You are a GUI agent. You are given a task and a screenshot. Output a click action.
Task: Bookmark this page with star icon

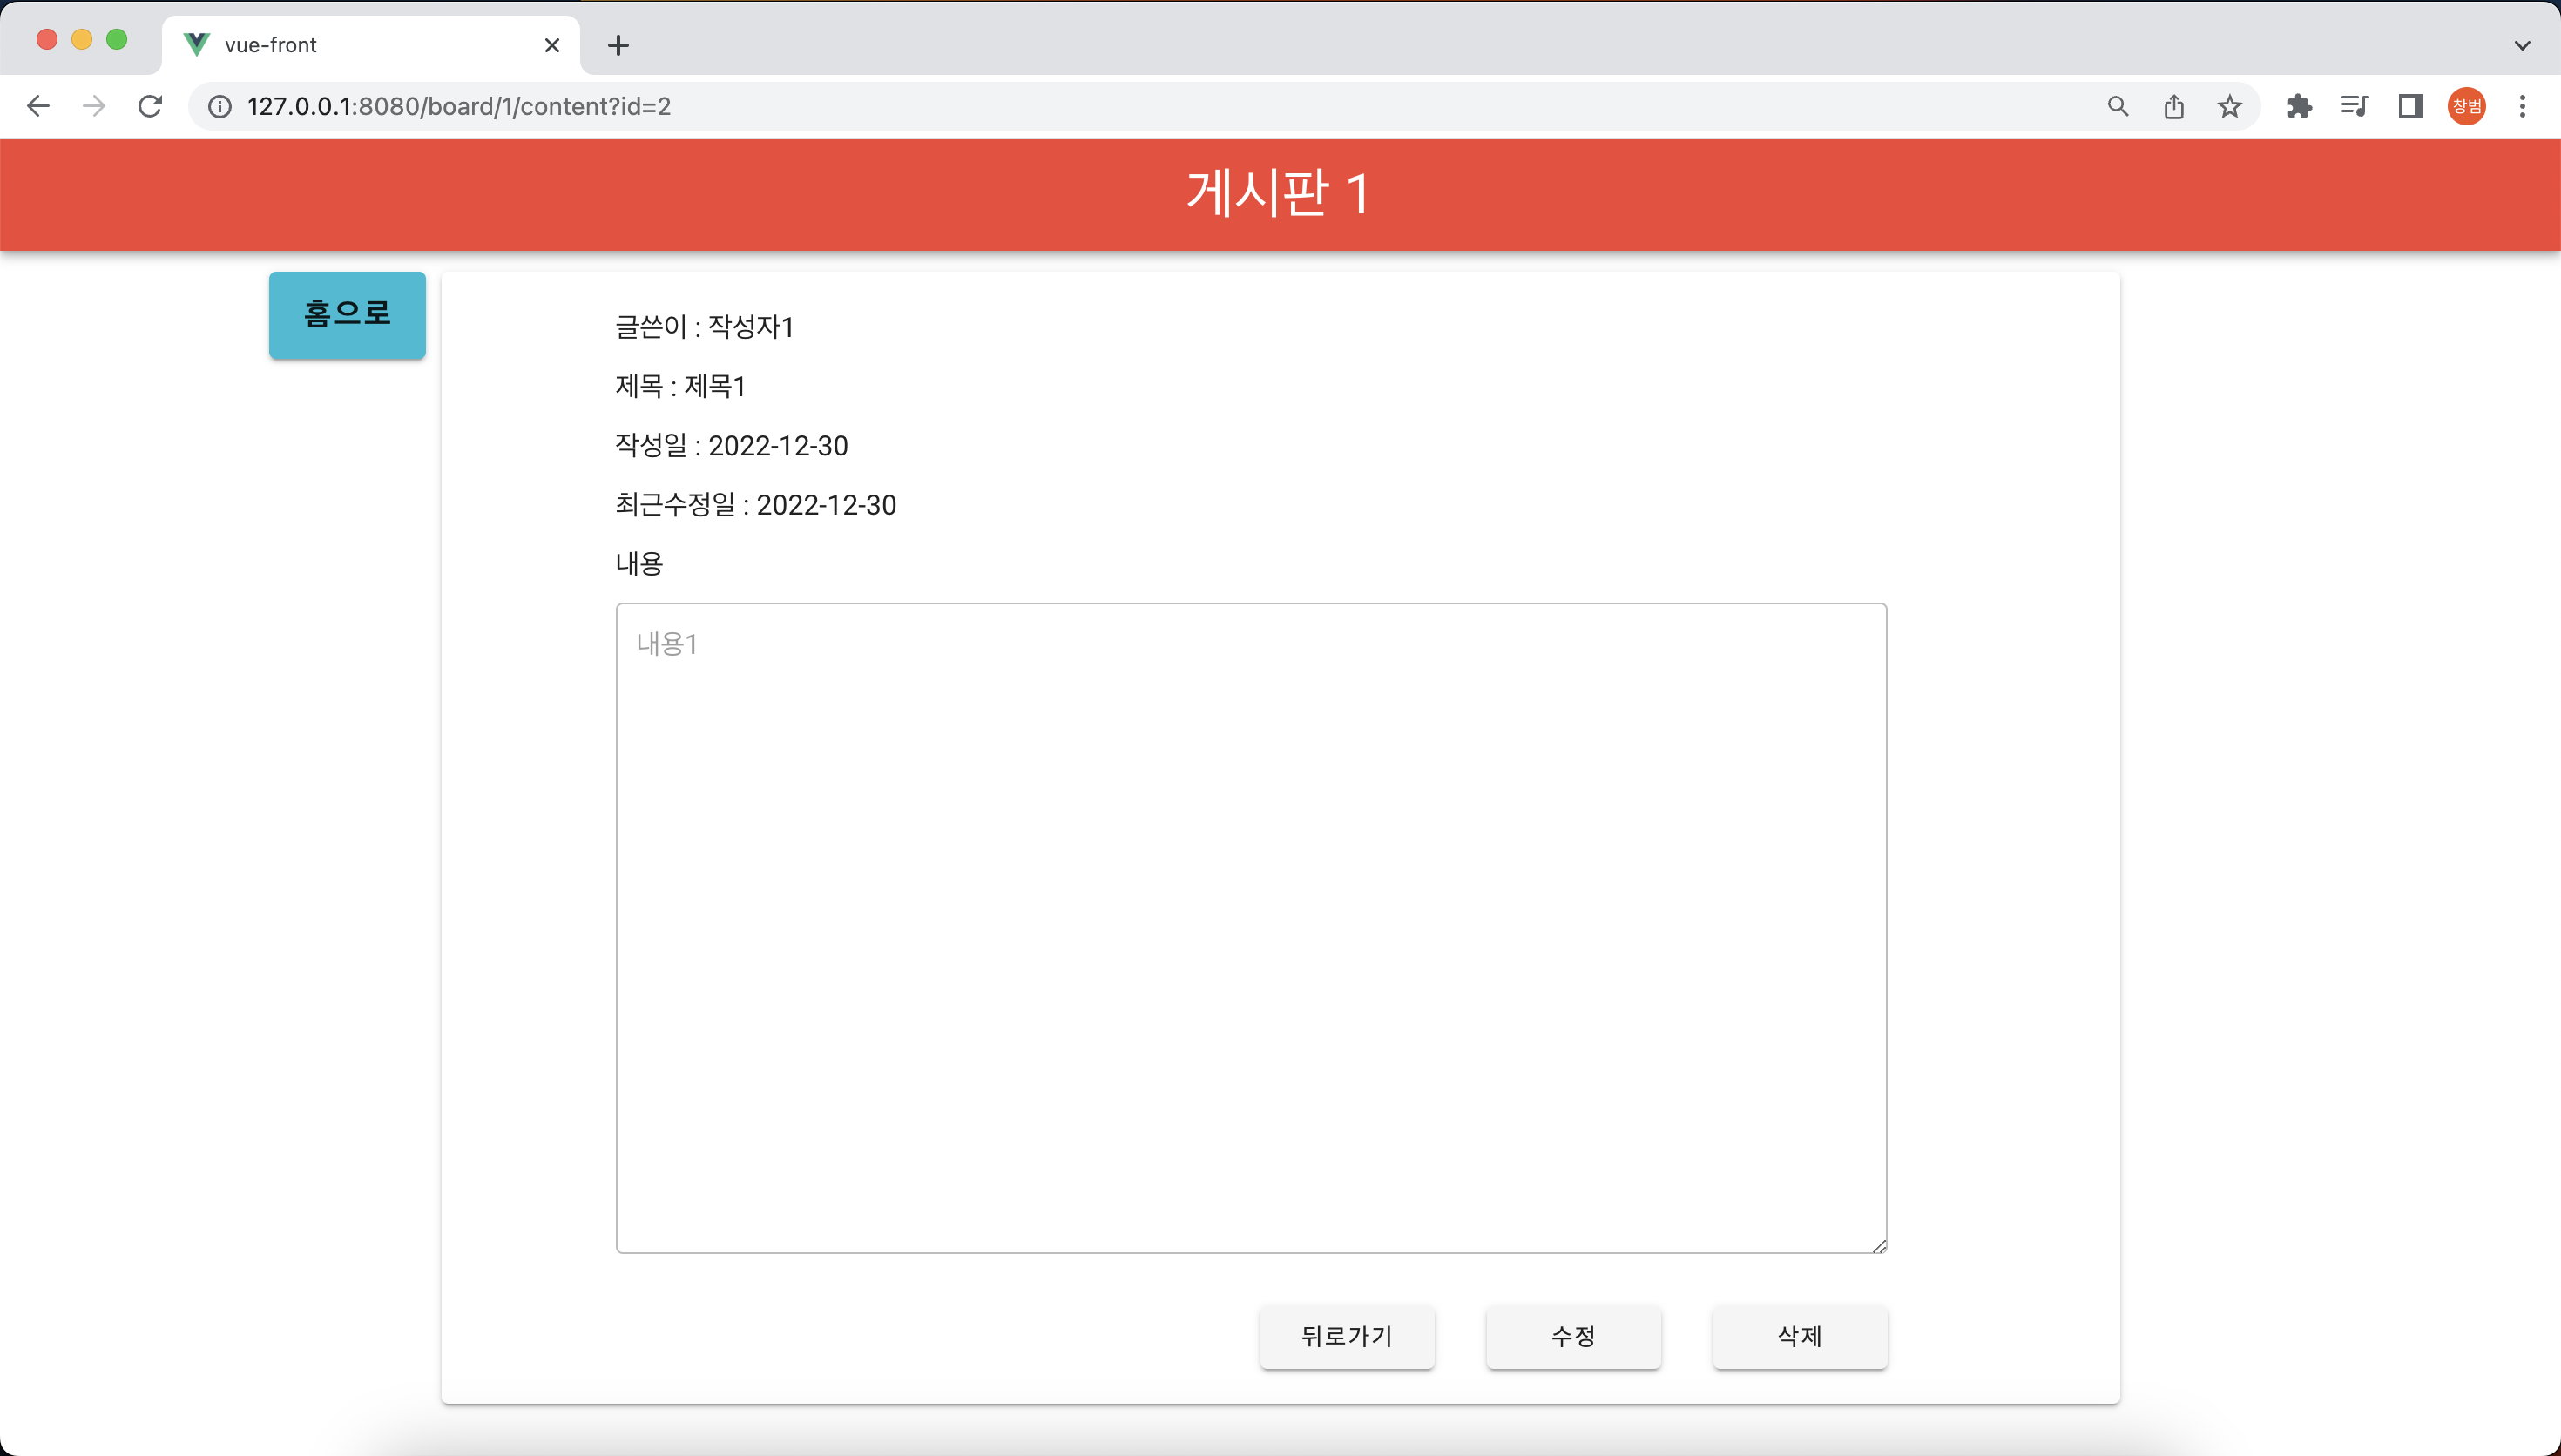(x=2229, y=106)
